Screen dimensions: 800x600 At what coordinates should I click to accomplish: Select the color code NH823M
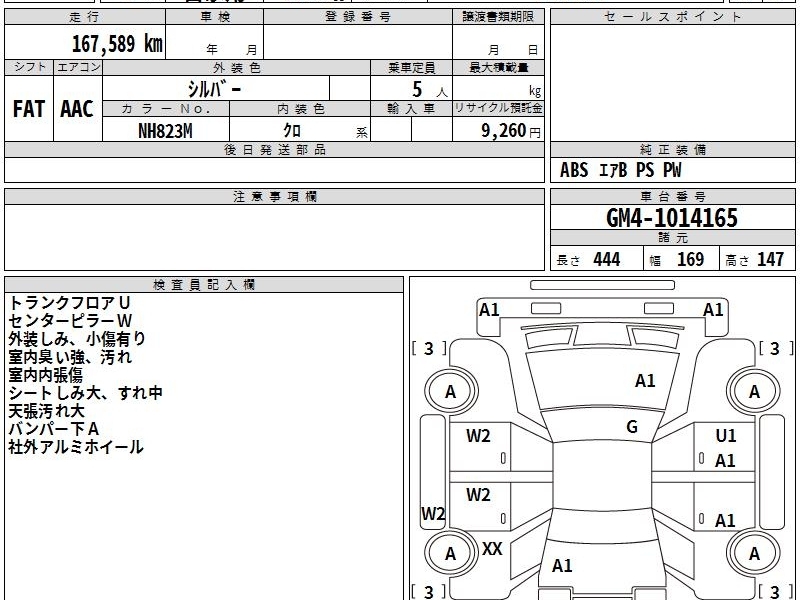point(165,131)
